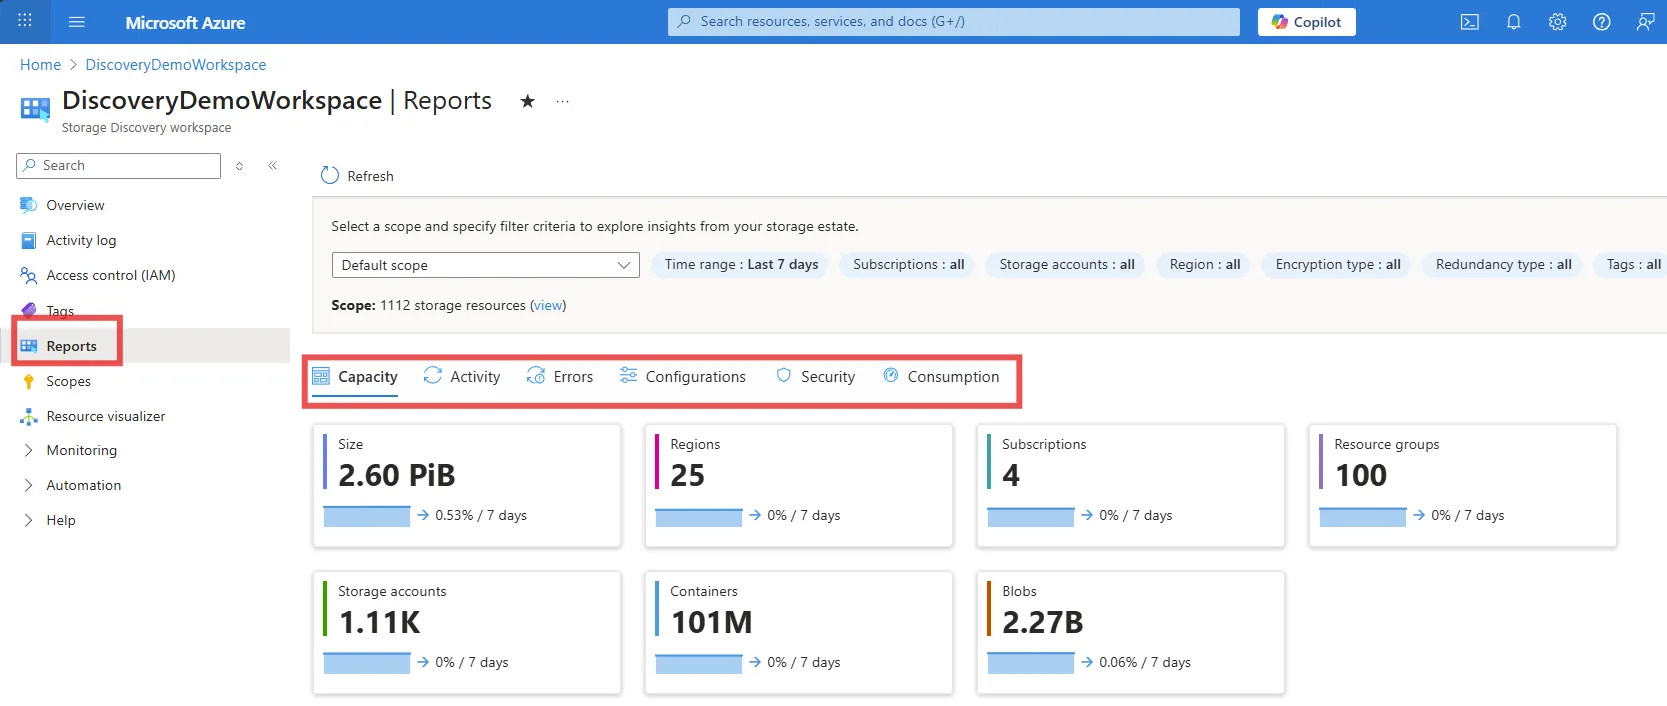Open the Time range filter pill
The width and height of the screenshot is (1667, 706).
(x=740, y=265)
